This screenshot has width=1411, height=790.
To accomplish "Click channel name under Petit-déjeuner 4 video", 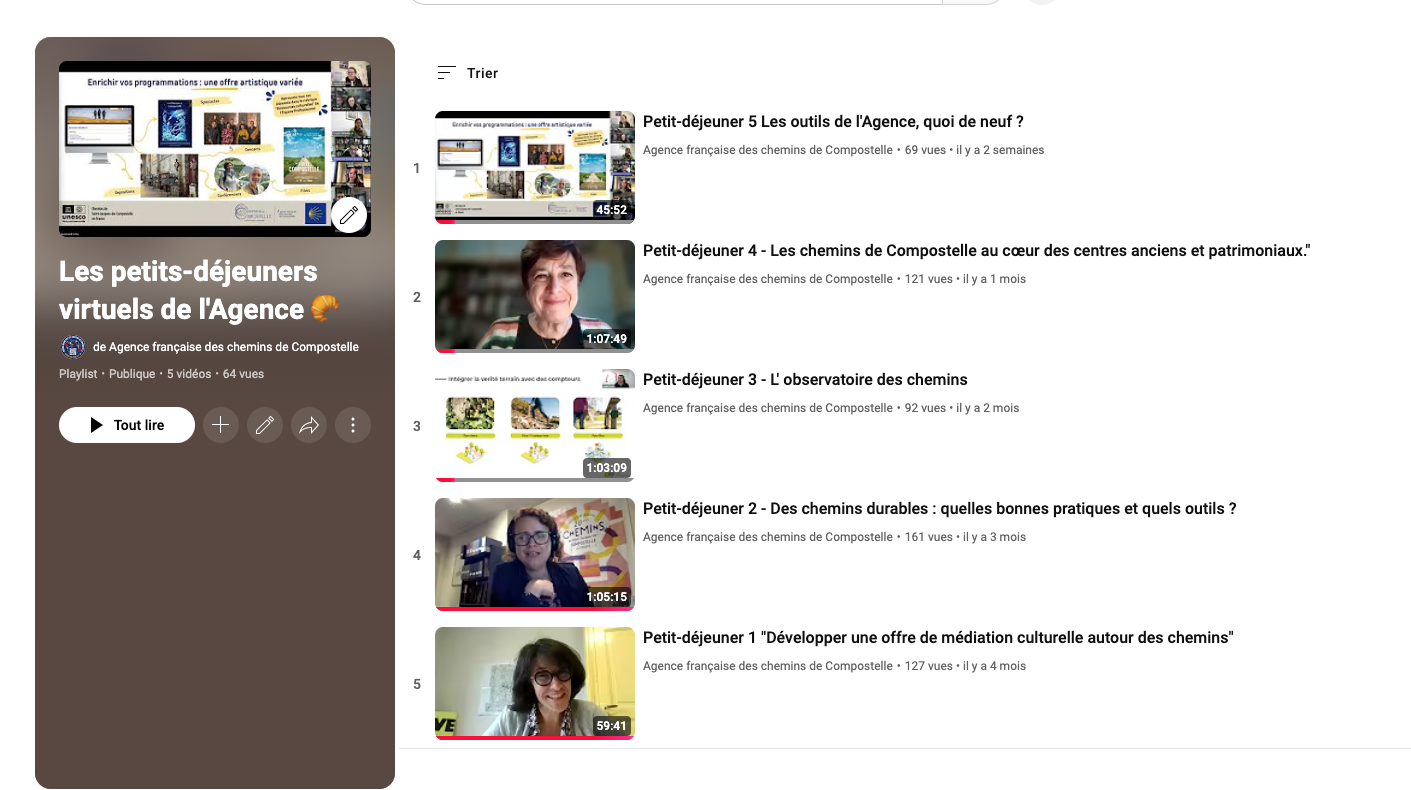I will tap(767, 279).
